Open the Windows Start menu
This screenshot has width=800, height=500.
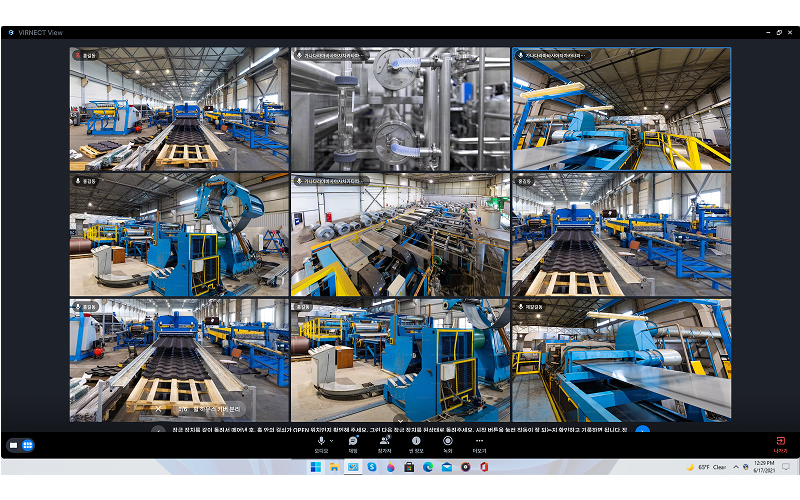point(316,467)
